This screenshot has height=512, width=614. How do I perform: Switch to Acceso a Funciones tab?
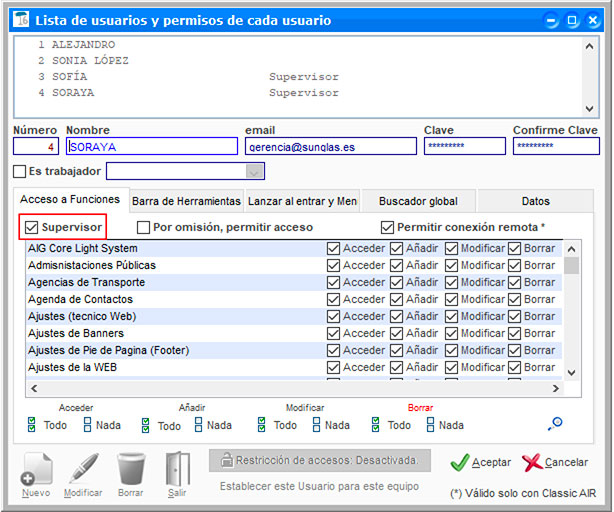pos(70,200)
